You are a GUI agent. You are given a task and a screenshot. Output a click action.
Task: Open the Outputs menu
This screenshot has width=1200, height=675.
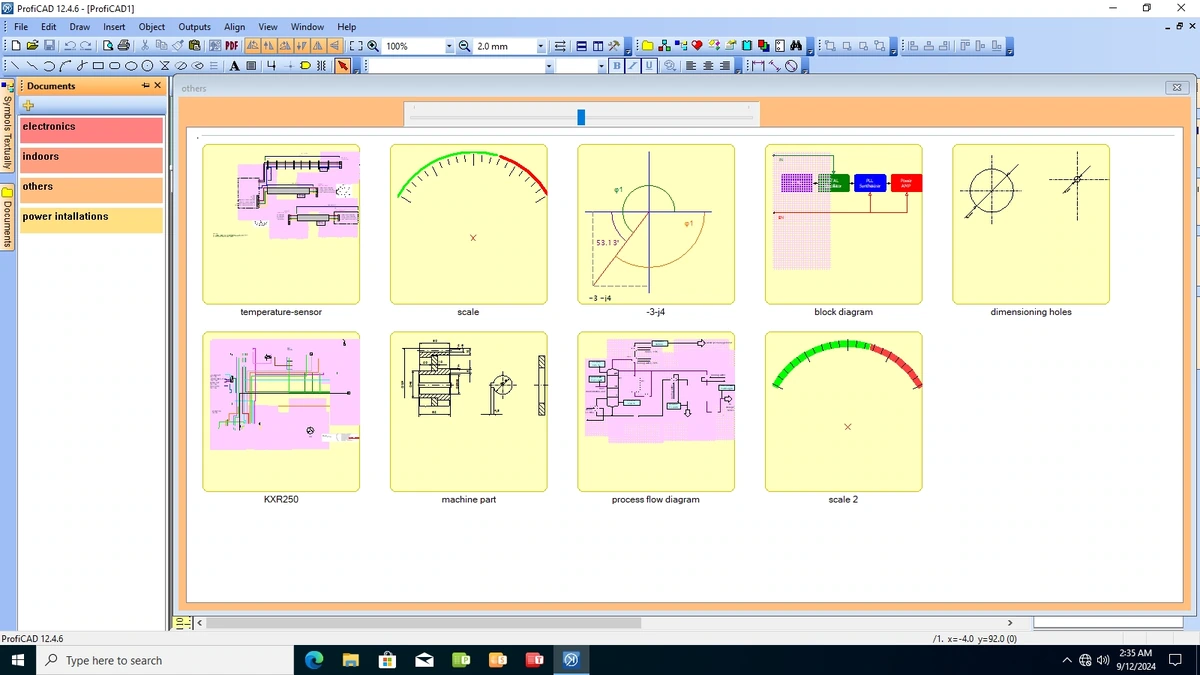(x=194, y=27)
